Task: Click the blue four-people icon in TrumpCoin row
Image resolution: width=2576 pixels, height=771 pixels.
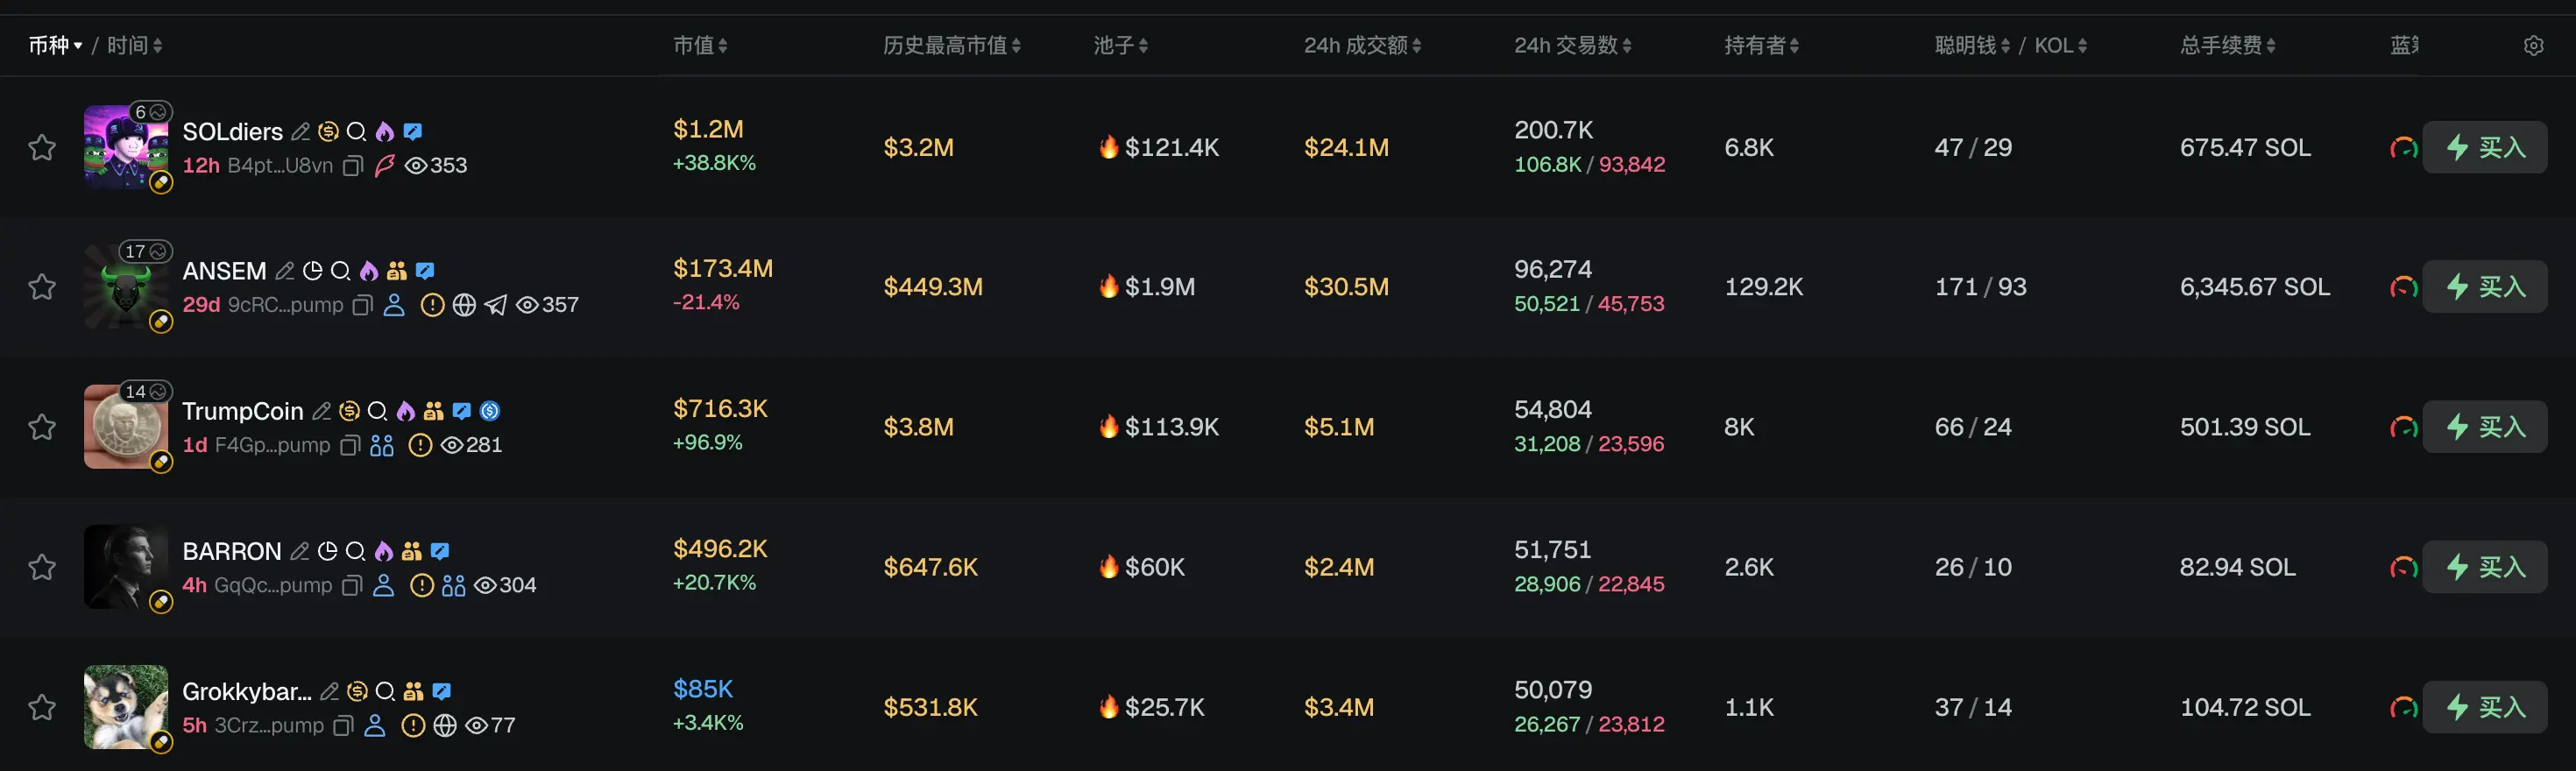Action: pyautogui.click(x=382, y=445)
